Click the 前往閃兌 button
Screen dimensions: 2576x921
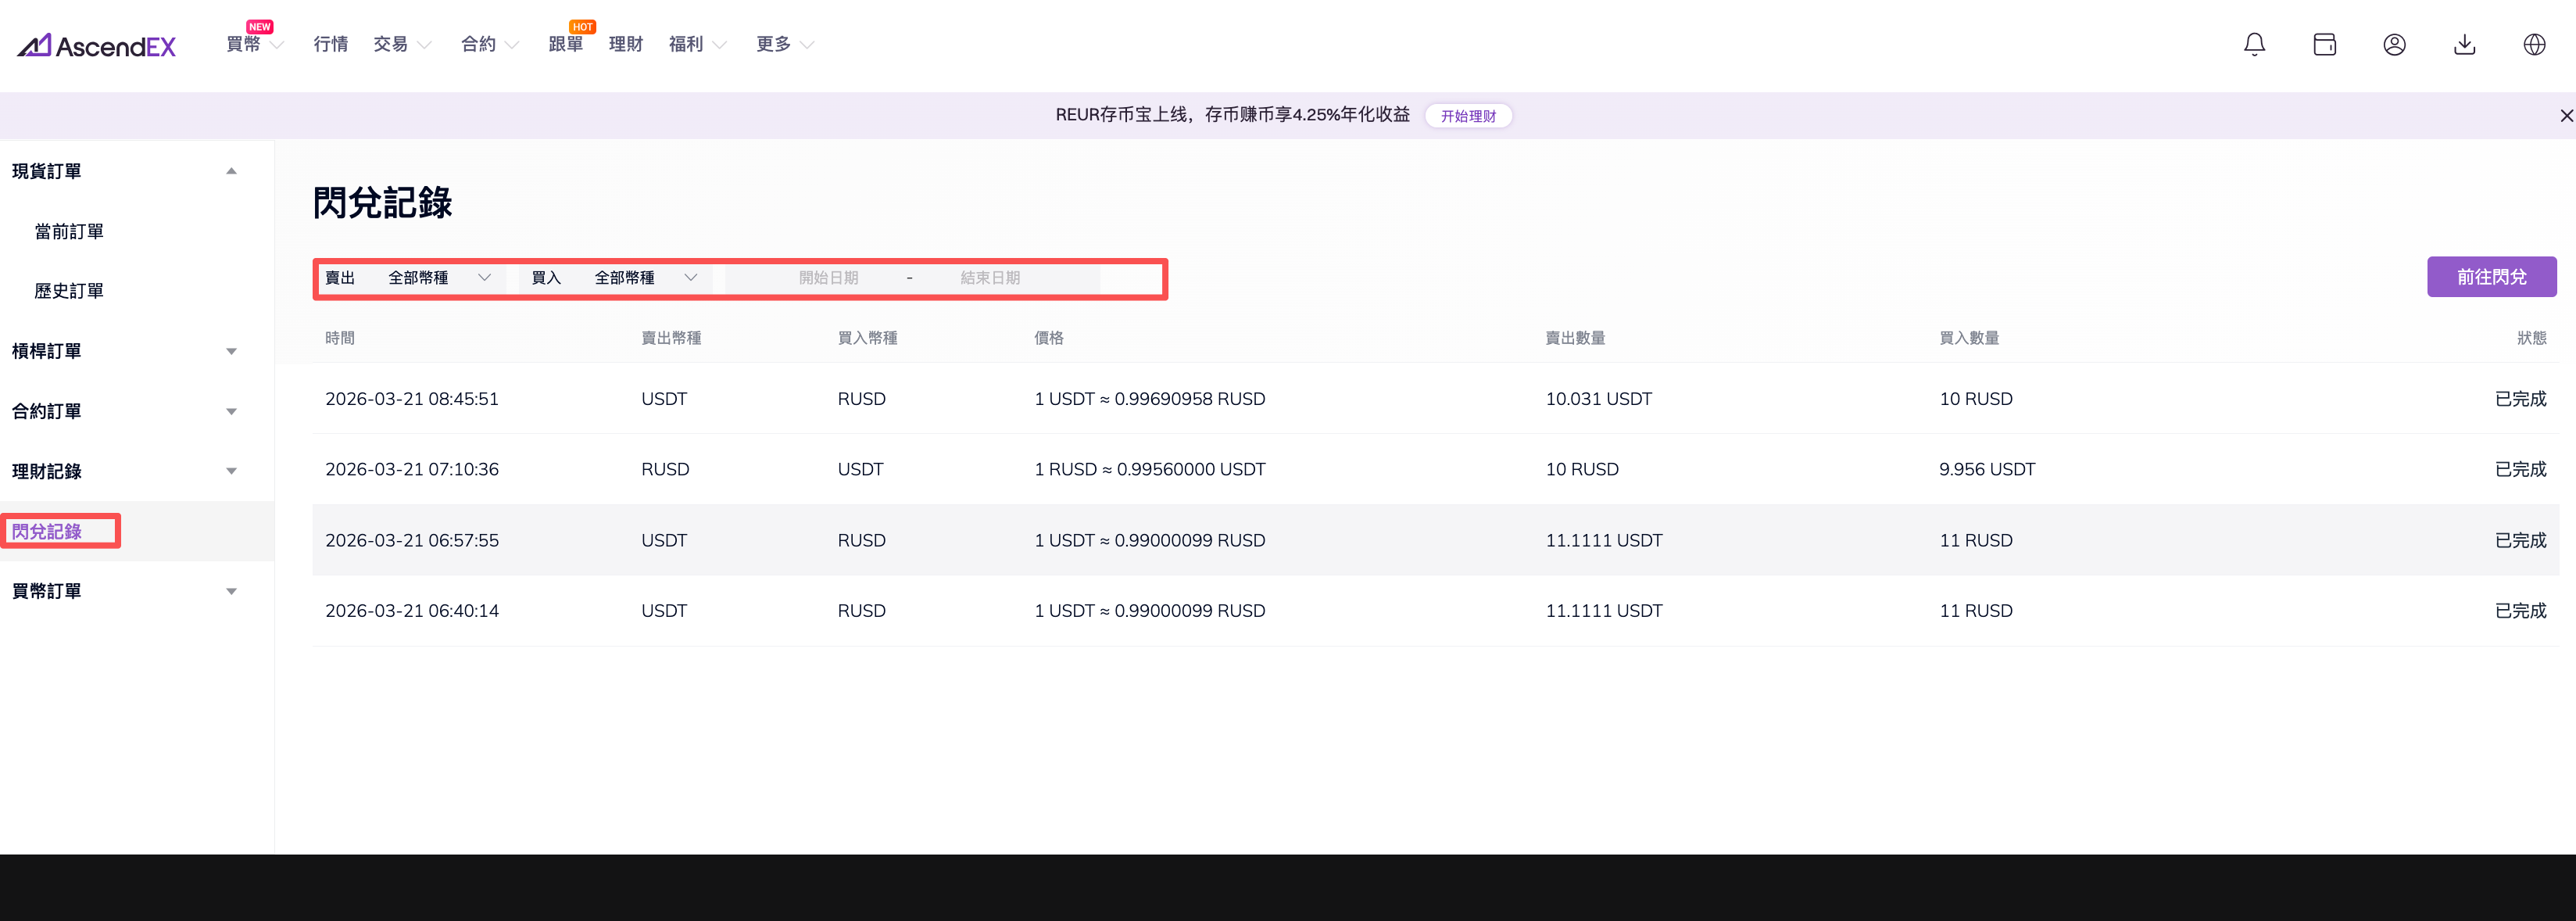pyautogui.click(x=2491, y=277)
